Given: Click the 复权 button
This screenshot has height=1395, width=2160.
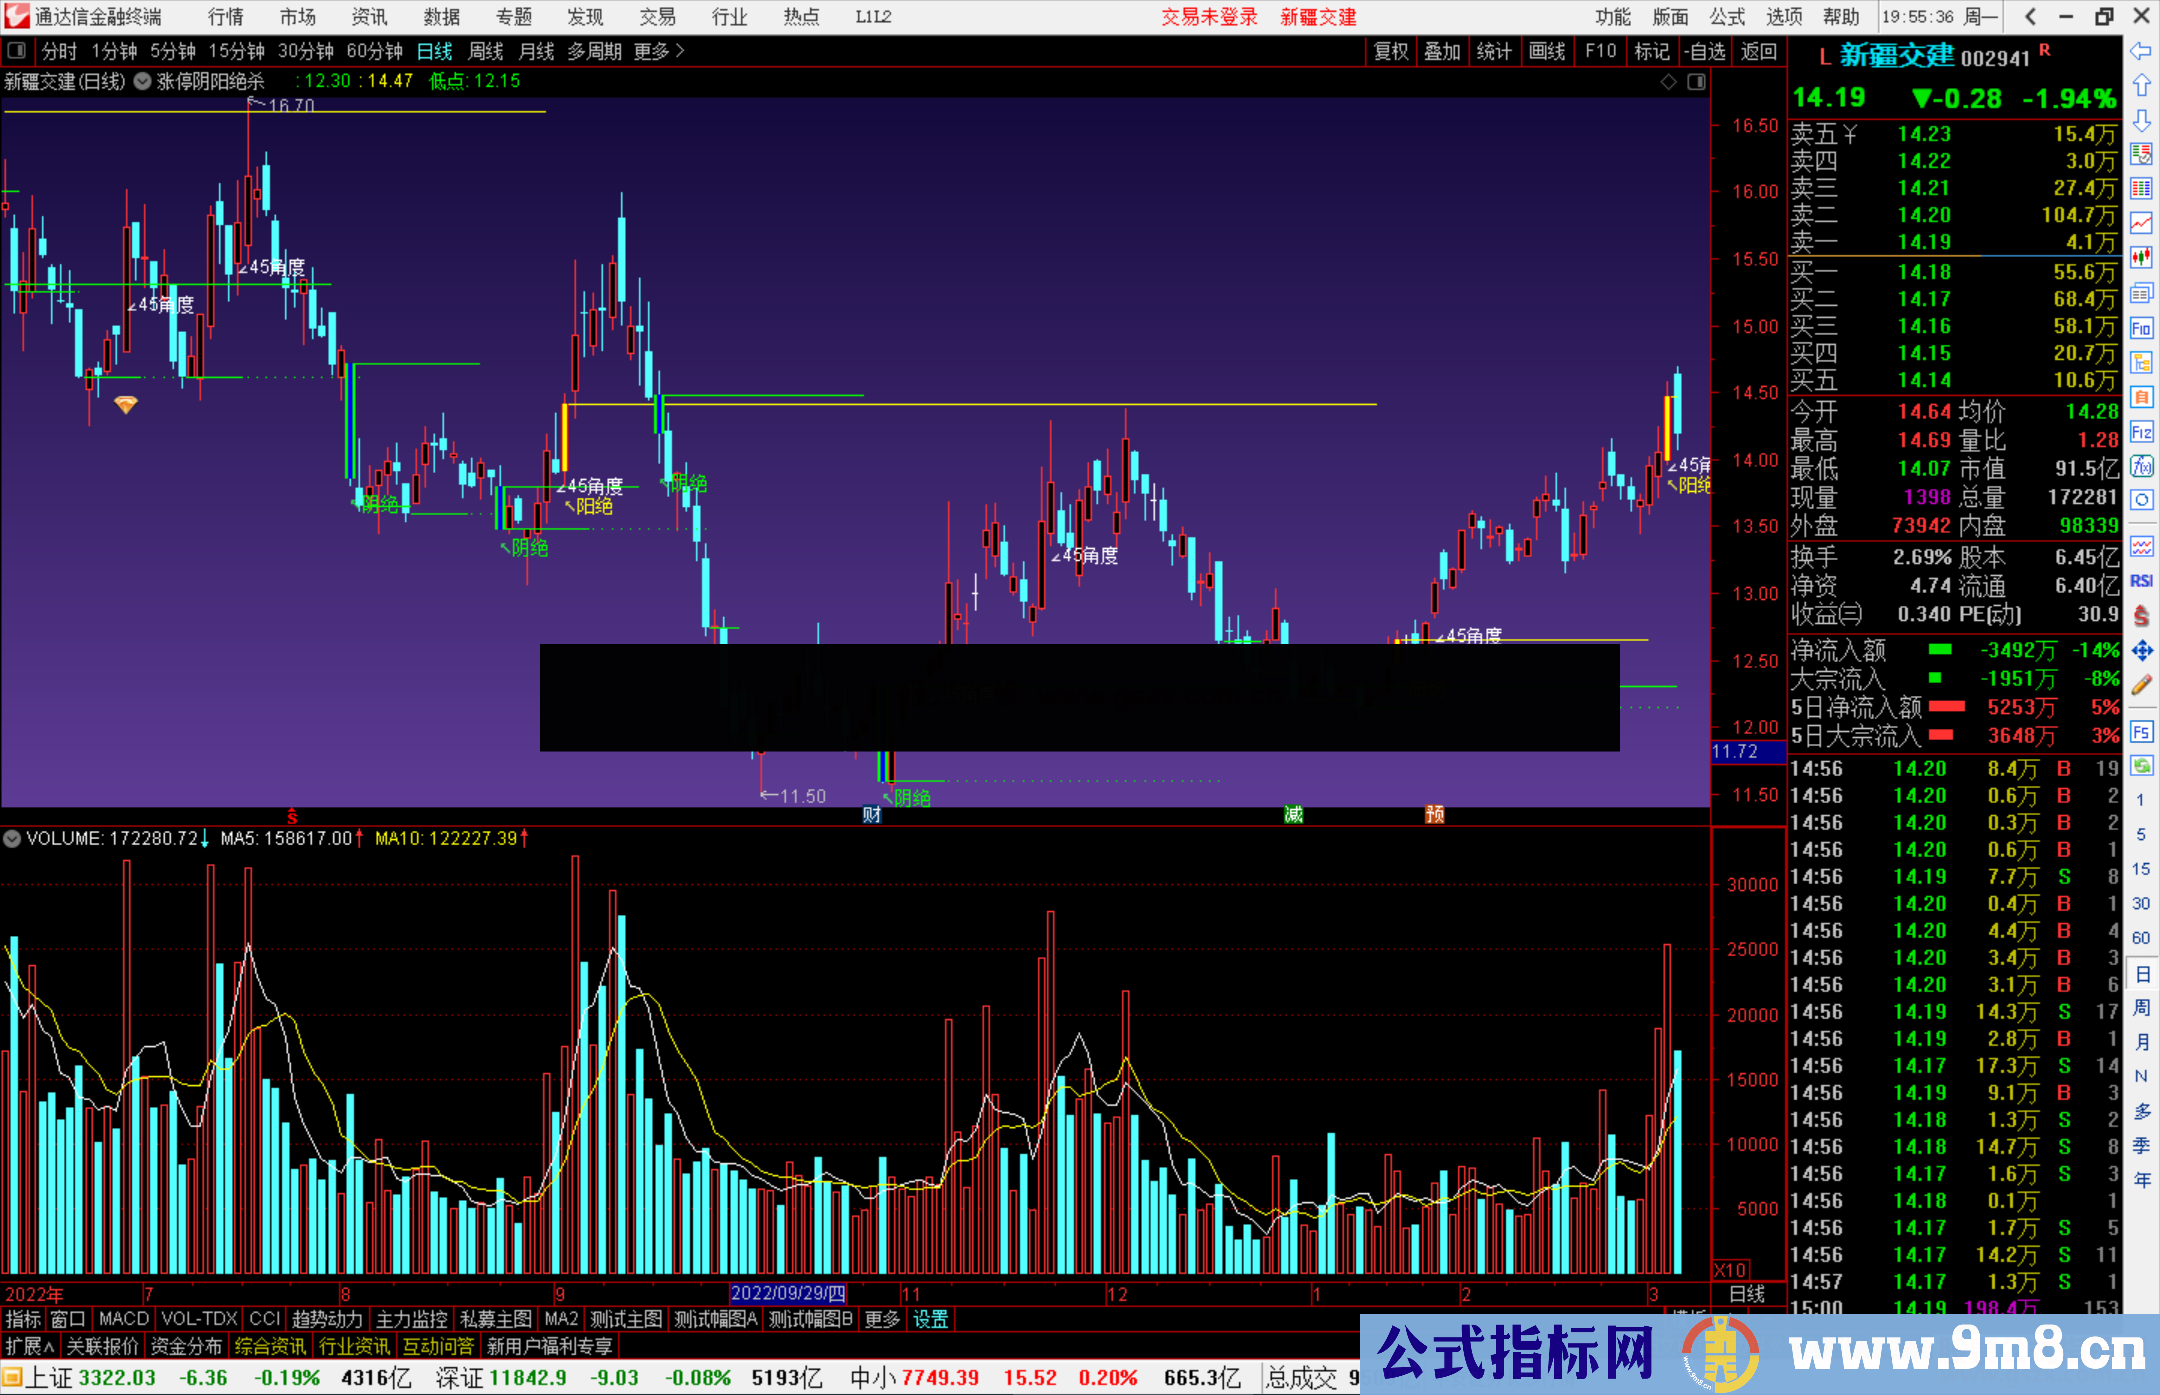Looking at the screenshot, I should pos(1391,51).
